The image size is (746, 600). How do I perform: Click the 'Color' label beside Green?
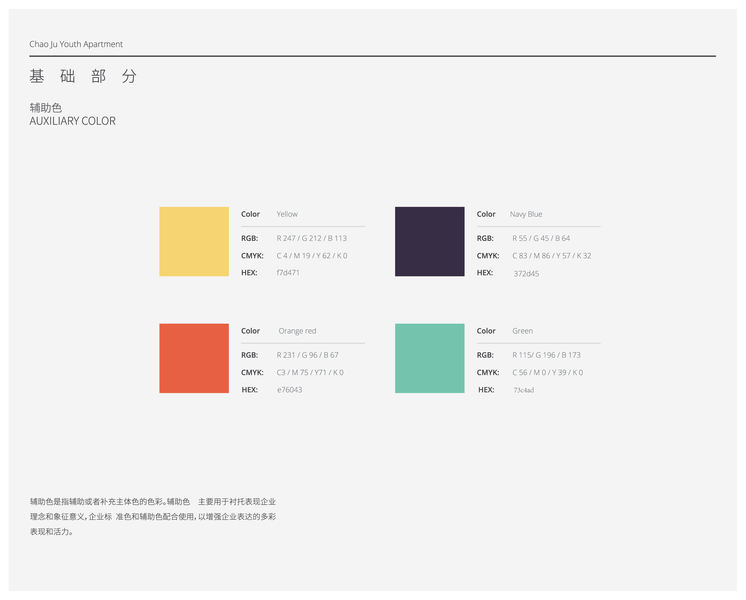pyautogui.click(x=486, y=331)
